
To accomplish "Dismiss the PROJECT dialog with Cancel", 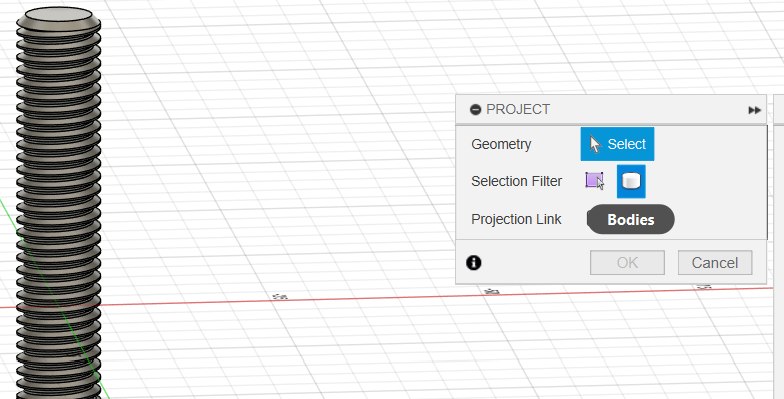I will pyautogui.click(x=714, y=262).
